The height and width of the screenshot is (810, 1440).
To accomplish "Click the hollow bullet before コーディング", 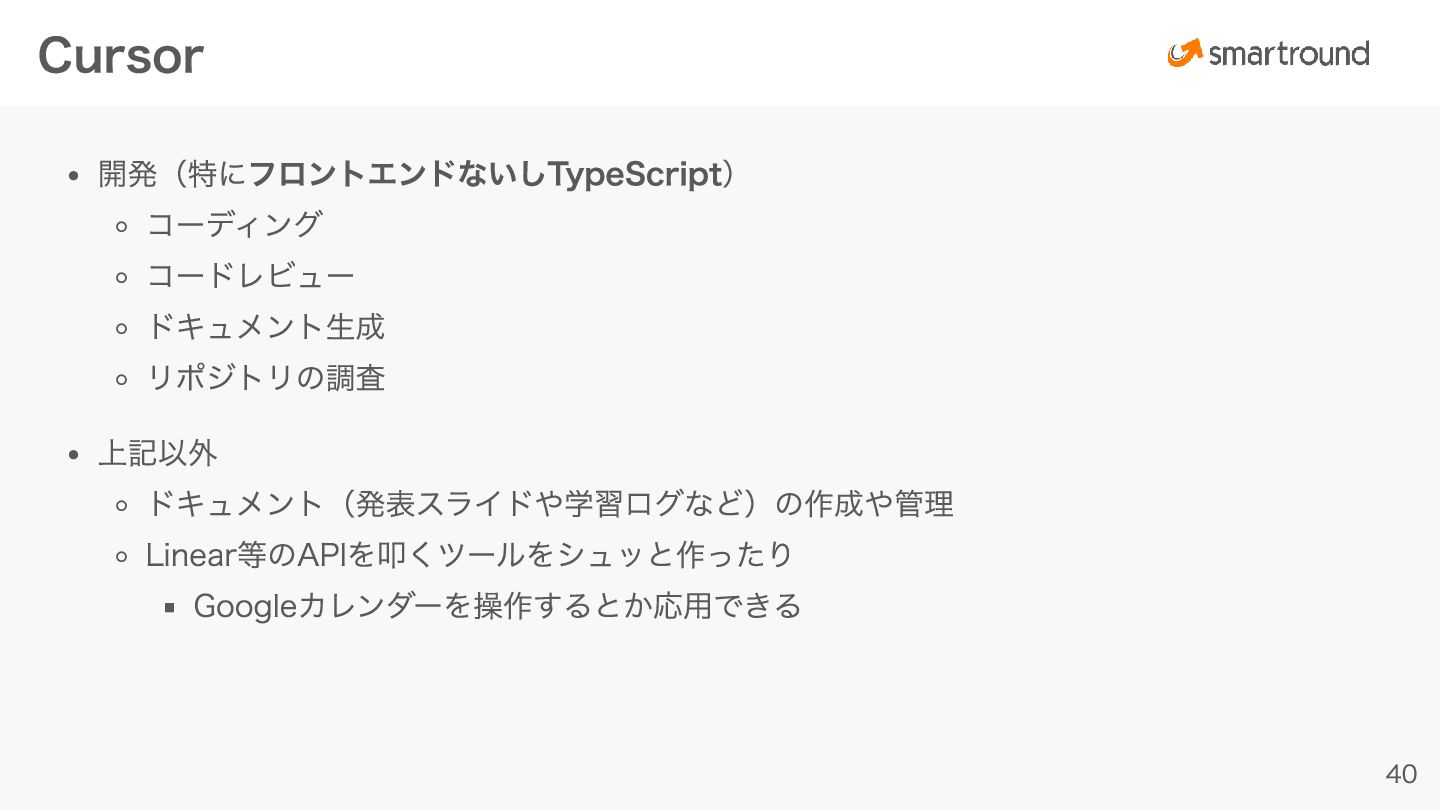I will [x=122, y=226].
